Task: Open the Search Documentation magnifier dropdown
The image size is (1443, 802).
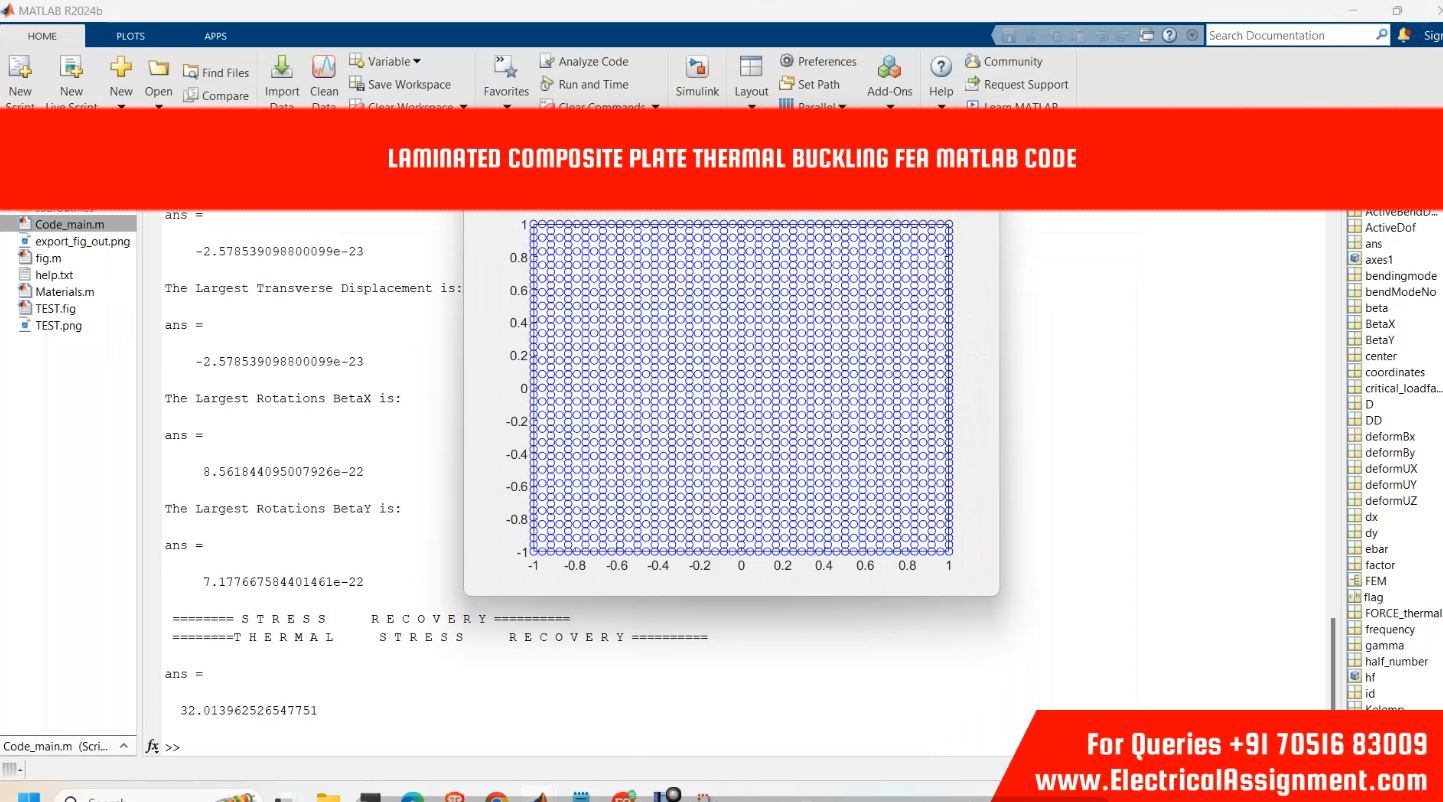Action: (x=1382, y=35)
